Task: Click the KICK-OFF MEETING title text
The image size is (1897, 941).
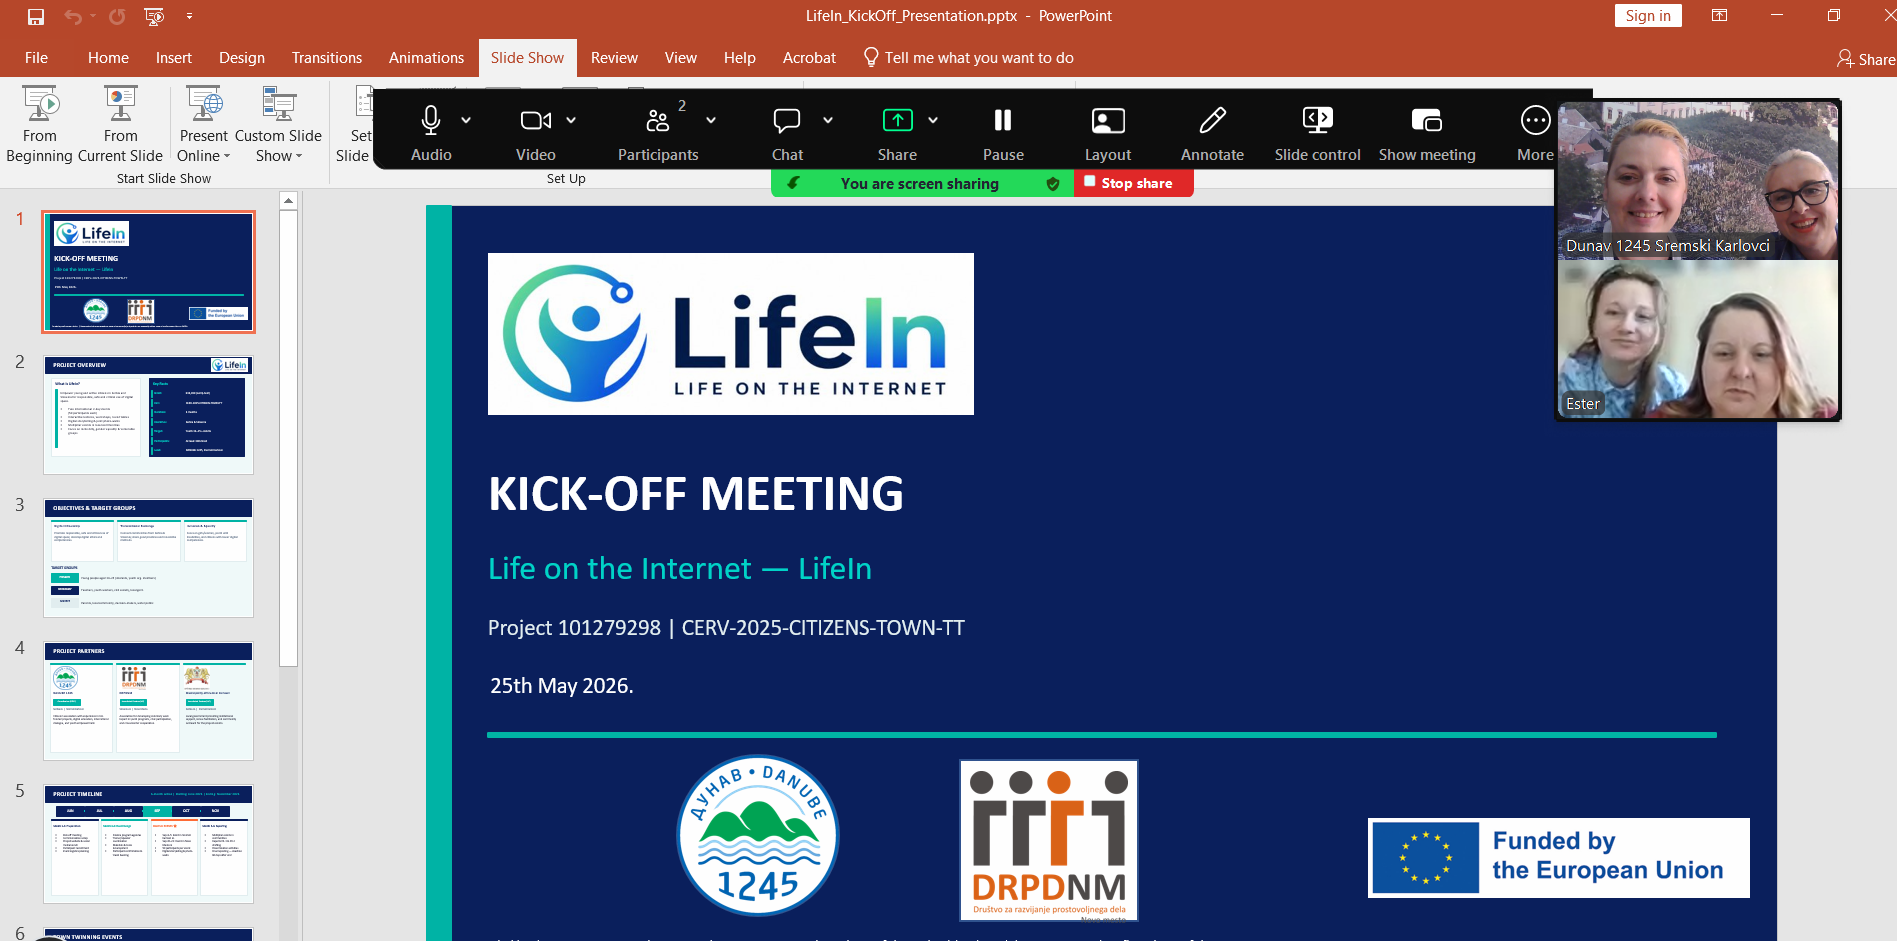Action: pyautogui.click(x=695, y=494)
